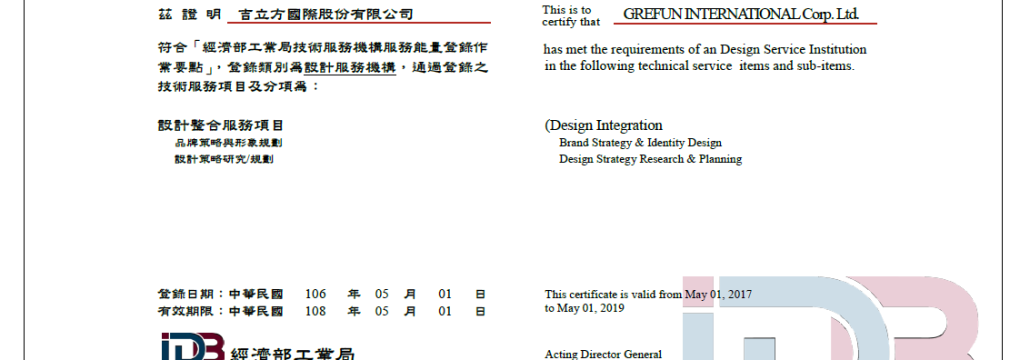The height and width of the screenshot is (360, 1030).
Task: Click the 設計策略研究/規劃 sub-item
Action: [224, 159]
